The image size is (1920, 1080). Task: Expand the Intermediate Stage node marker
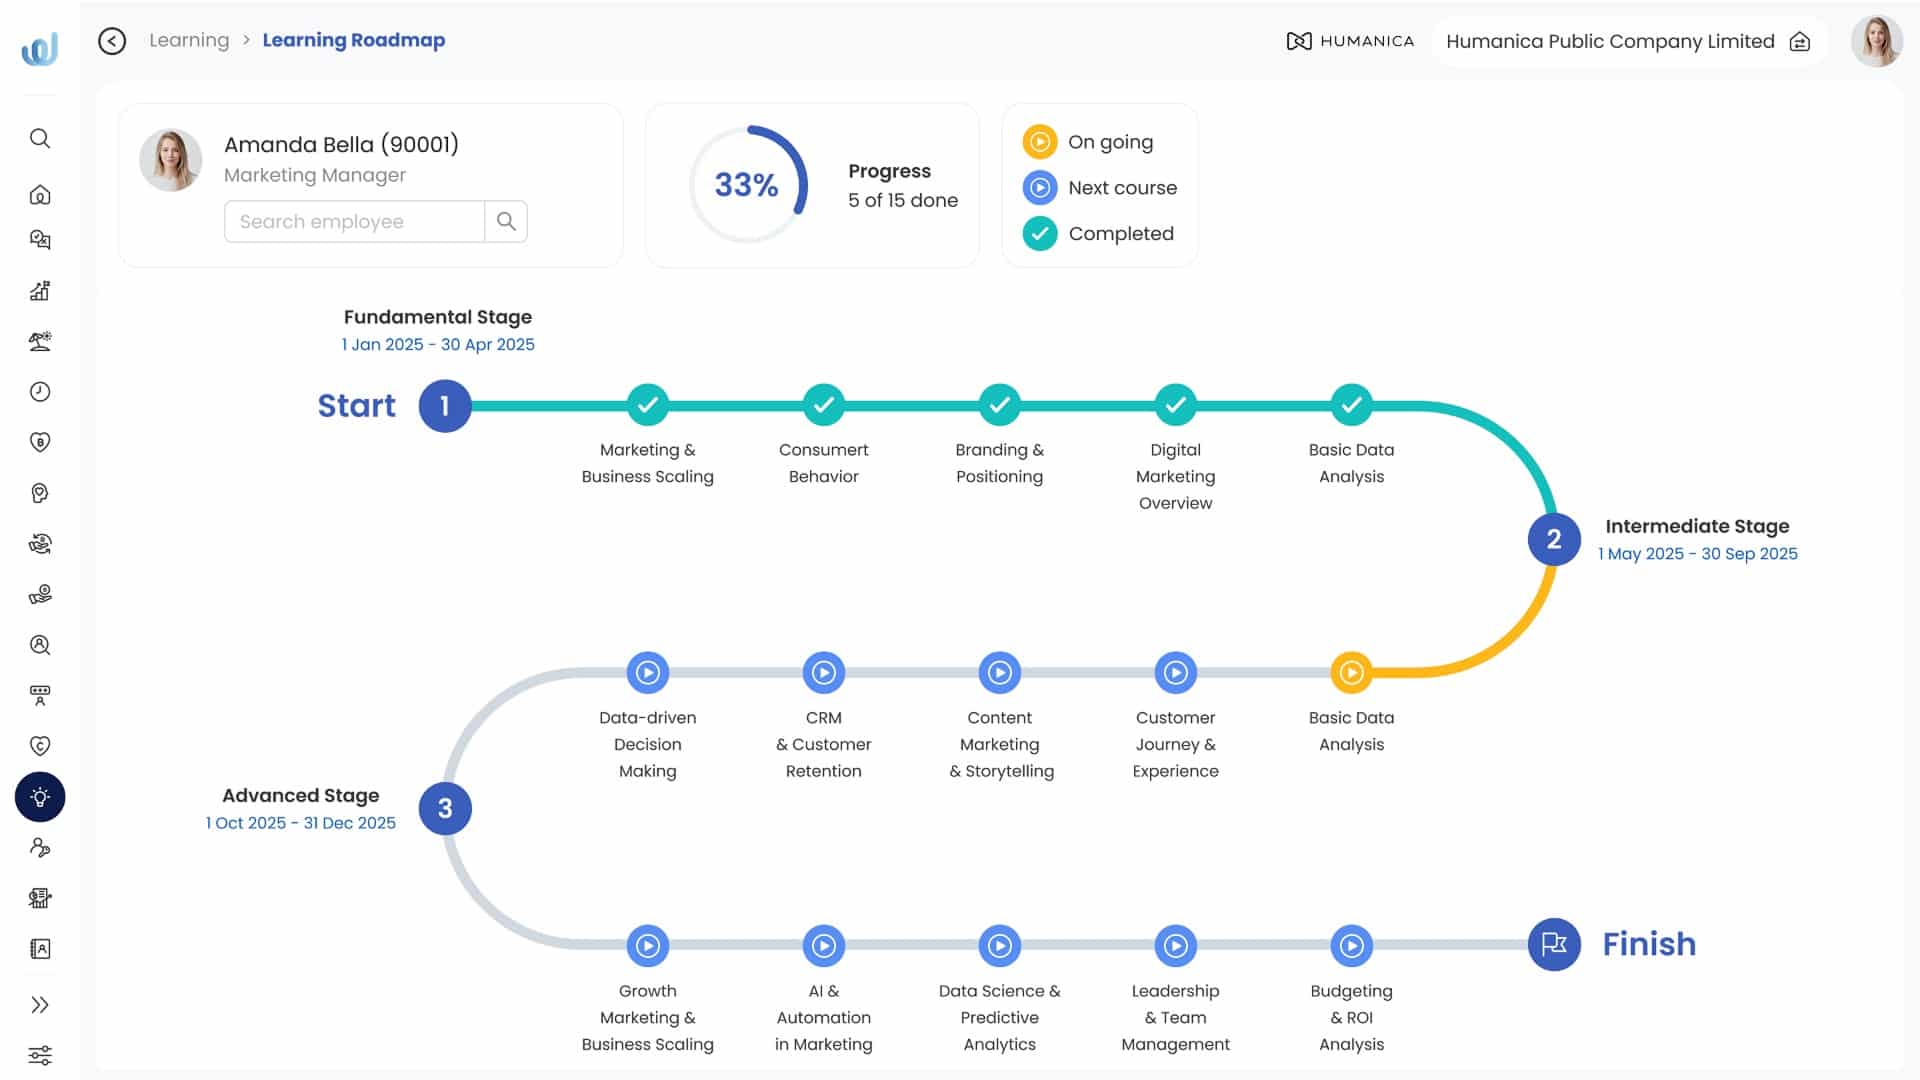1553,539
